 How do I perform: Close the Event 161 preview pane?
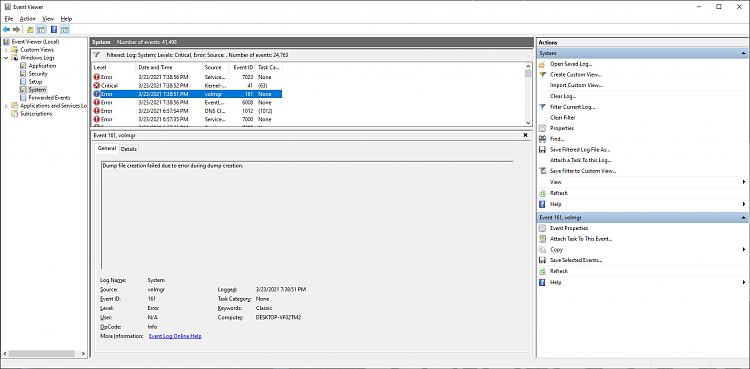tap(526, 135)
